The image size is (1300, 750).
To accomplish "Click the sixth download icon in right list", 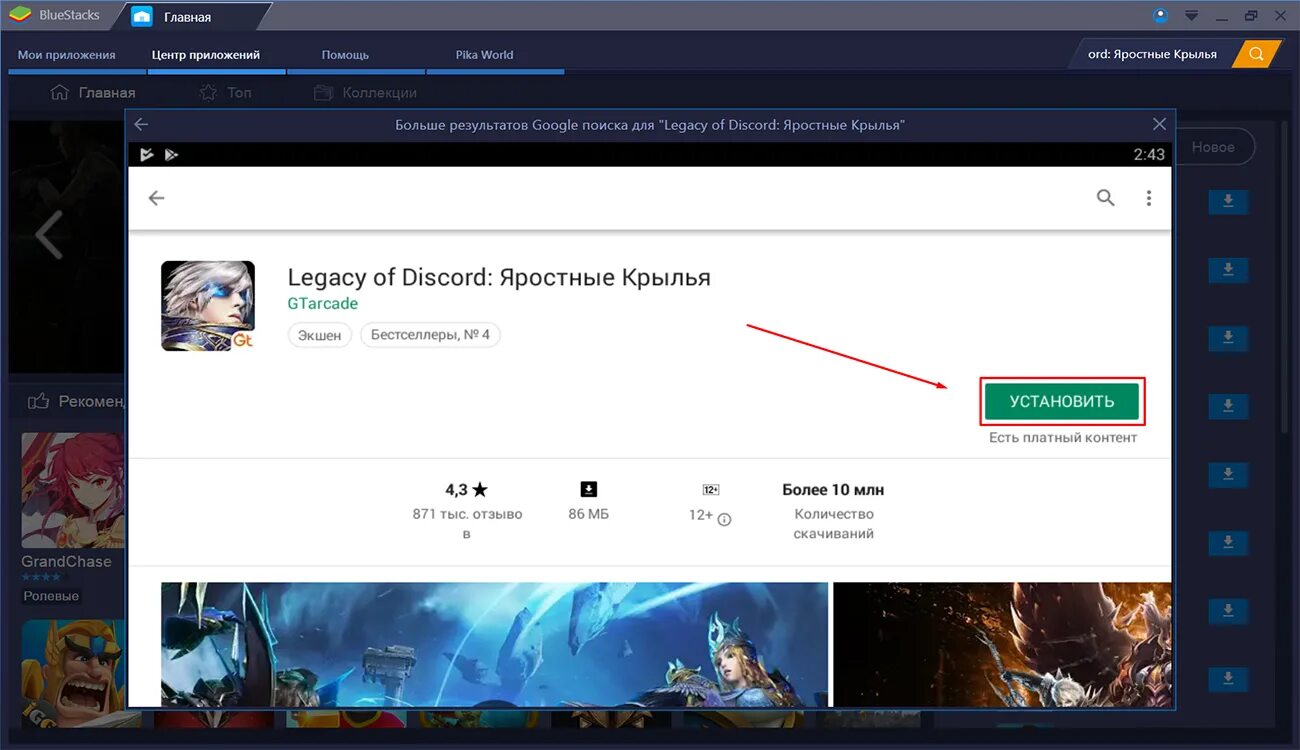I will point(1228,541).
